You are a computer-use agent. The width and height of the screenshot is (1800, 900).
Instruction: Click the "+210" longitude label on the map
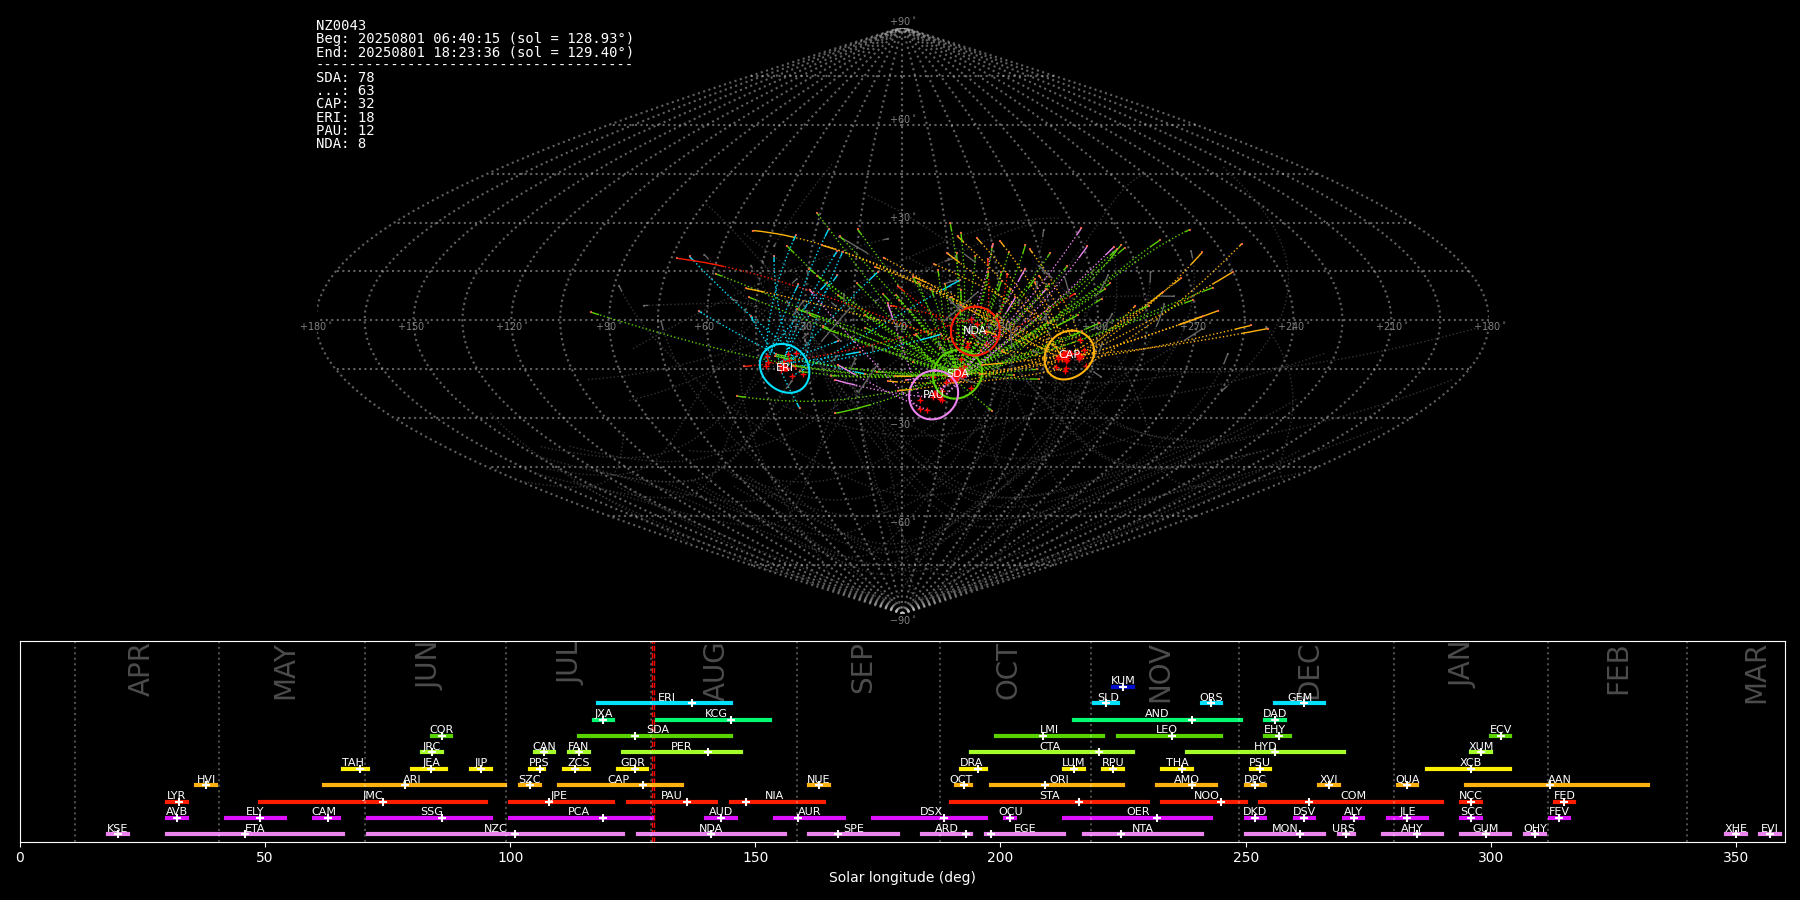pos(1389,327)
